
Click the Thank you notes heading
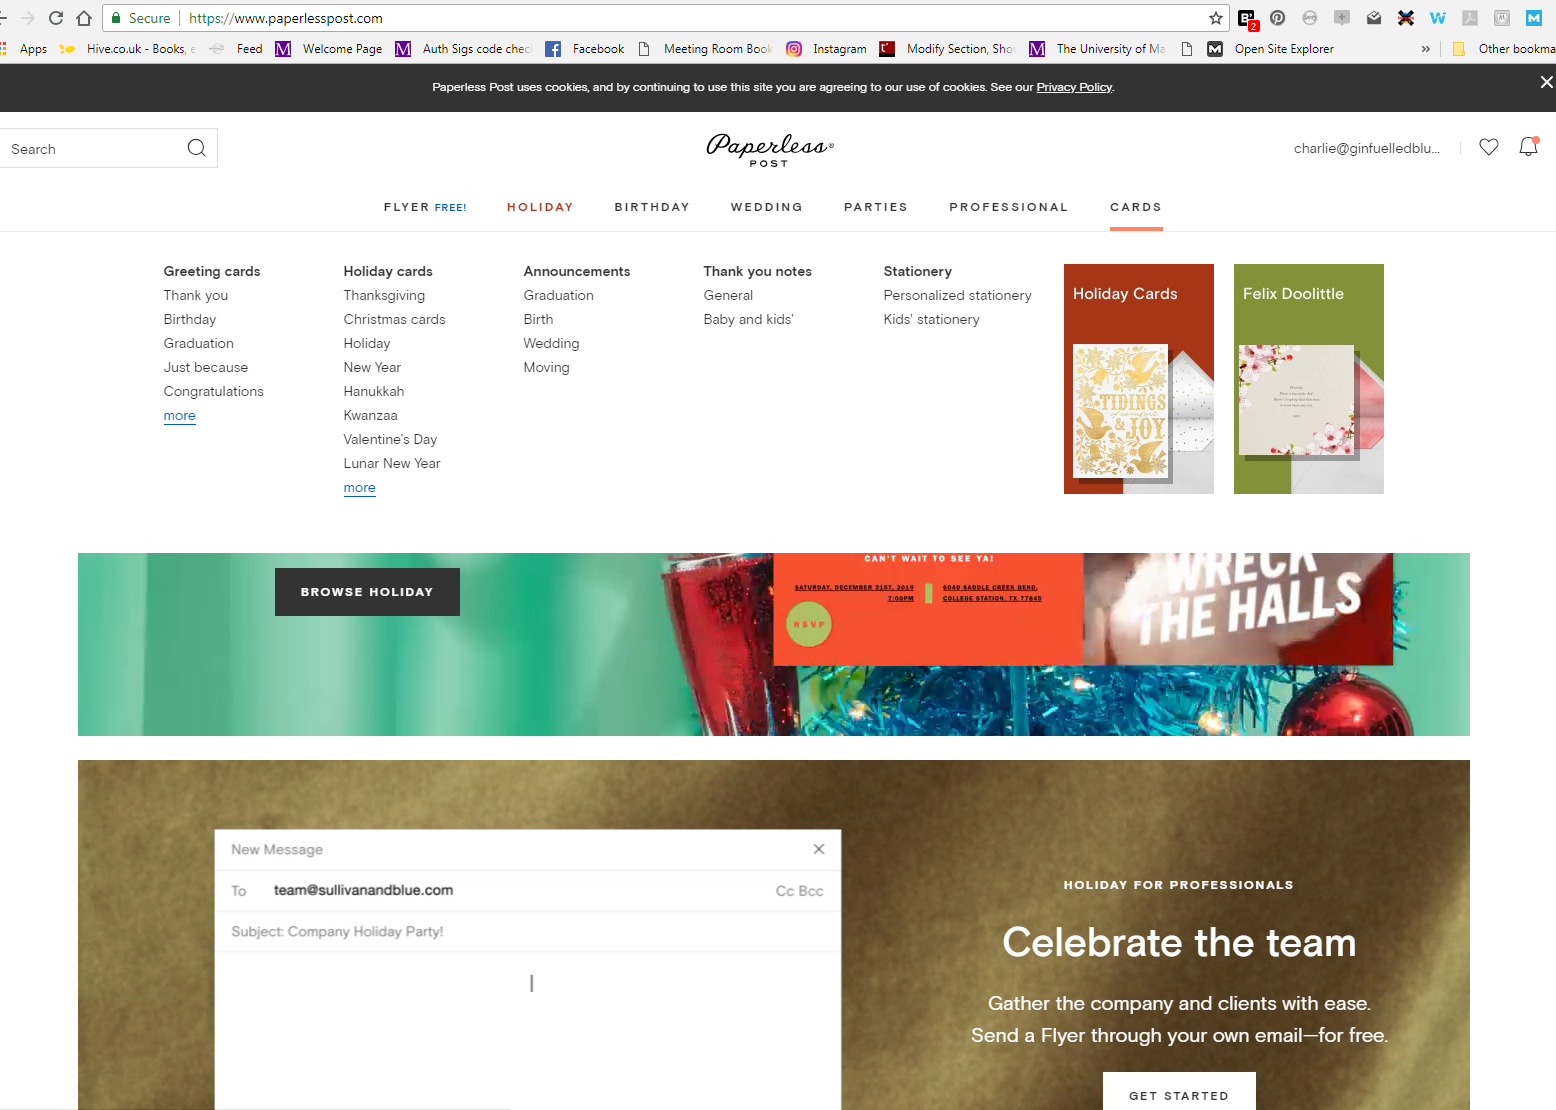(x=757, y=271)
